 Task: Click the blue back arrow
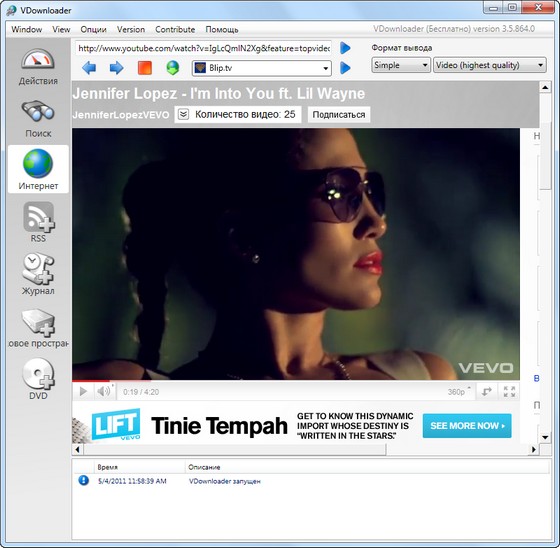coord(89,68)
